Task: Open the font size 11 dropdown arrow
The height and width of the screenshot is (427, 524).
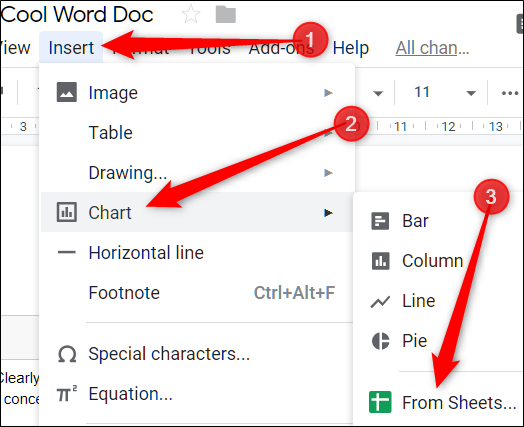Action: point(471,93)
